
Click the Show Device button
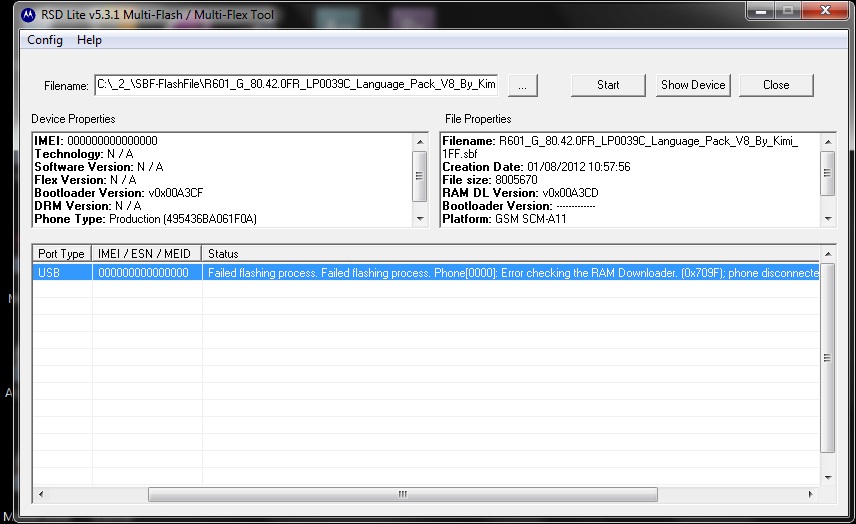click(x=693, y=85)
